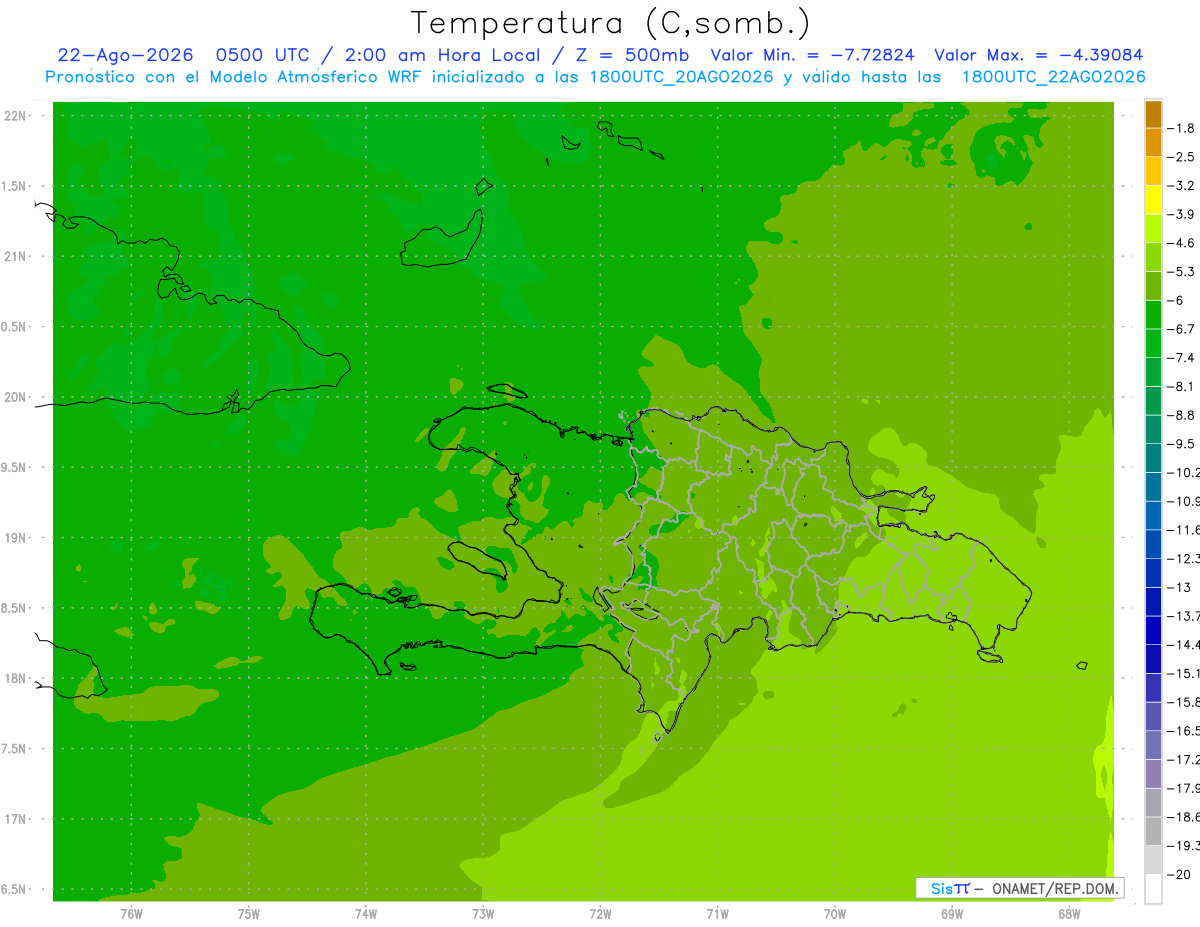The width and height of the screenshot is (1200, 927).
Task: Click the "-4.6" colorbar value
Action: click(1183, 243)
